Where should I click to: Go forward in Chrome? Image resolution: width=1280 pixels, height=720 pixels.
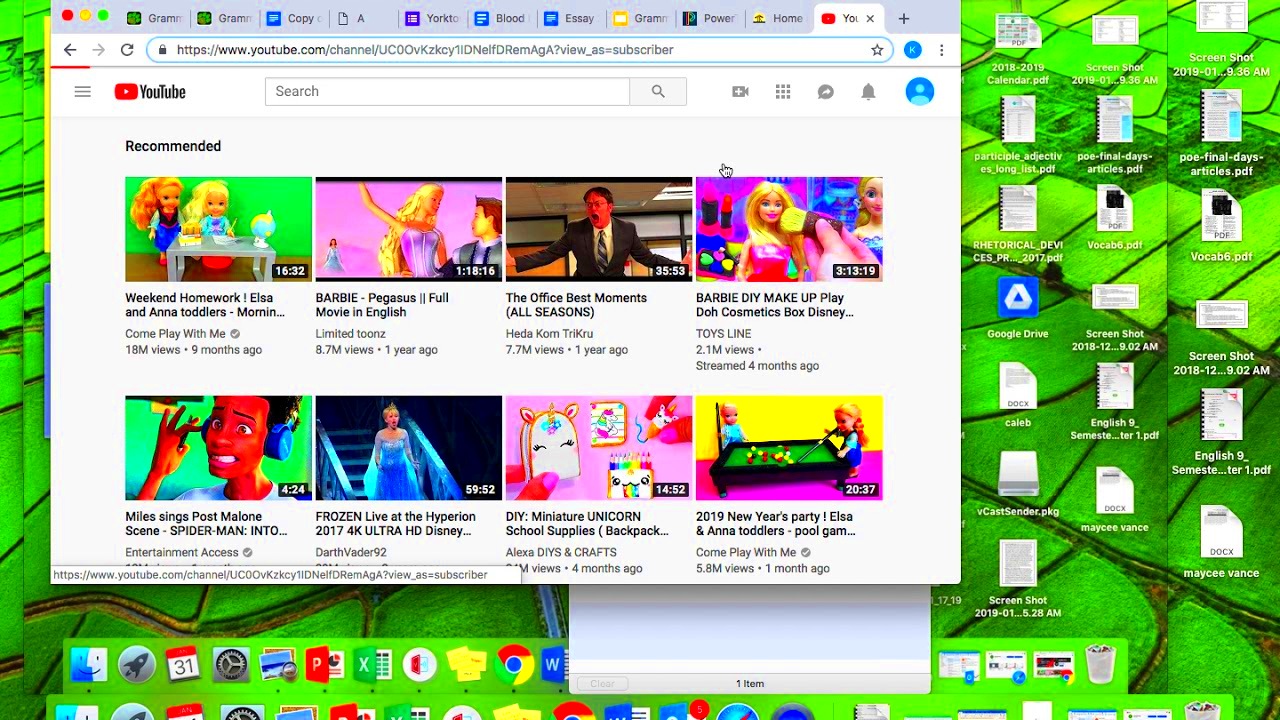tap(98, 49)
